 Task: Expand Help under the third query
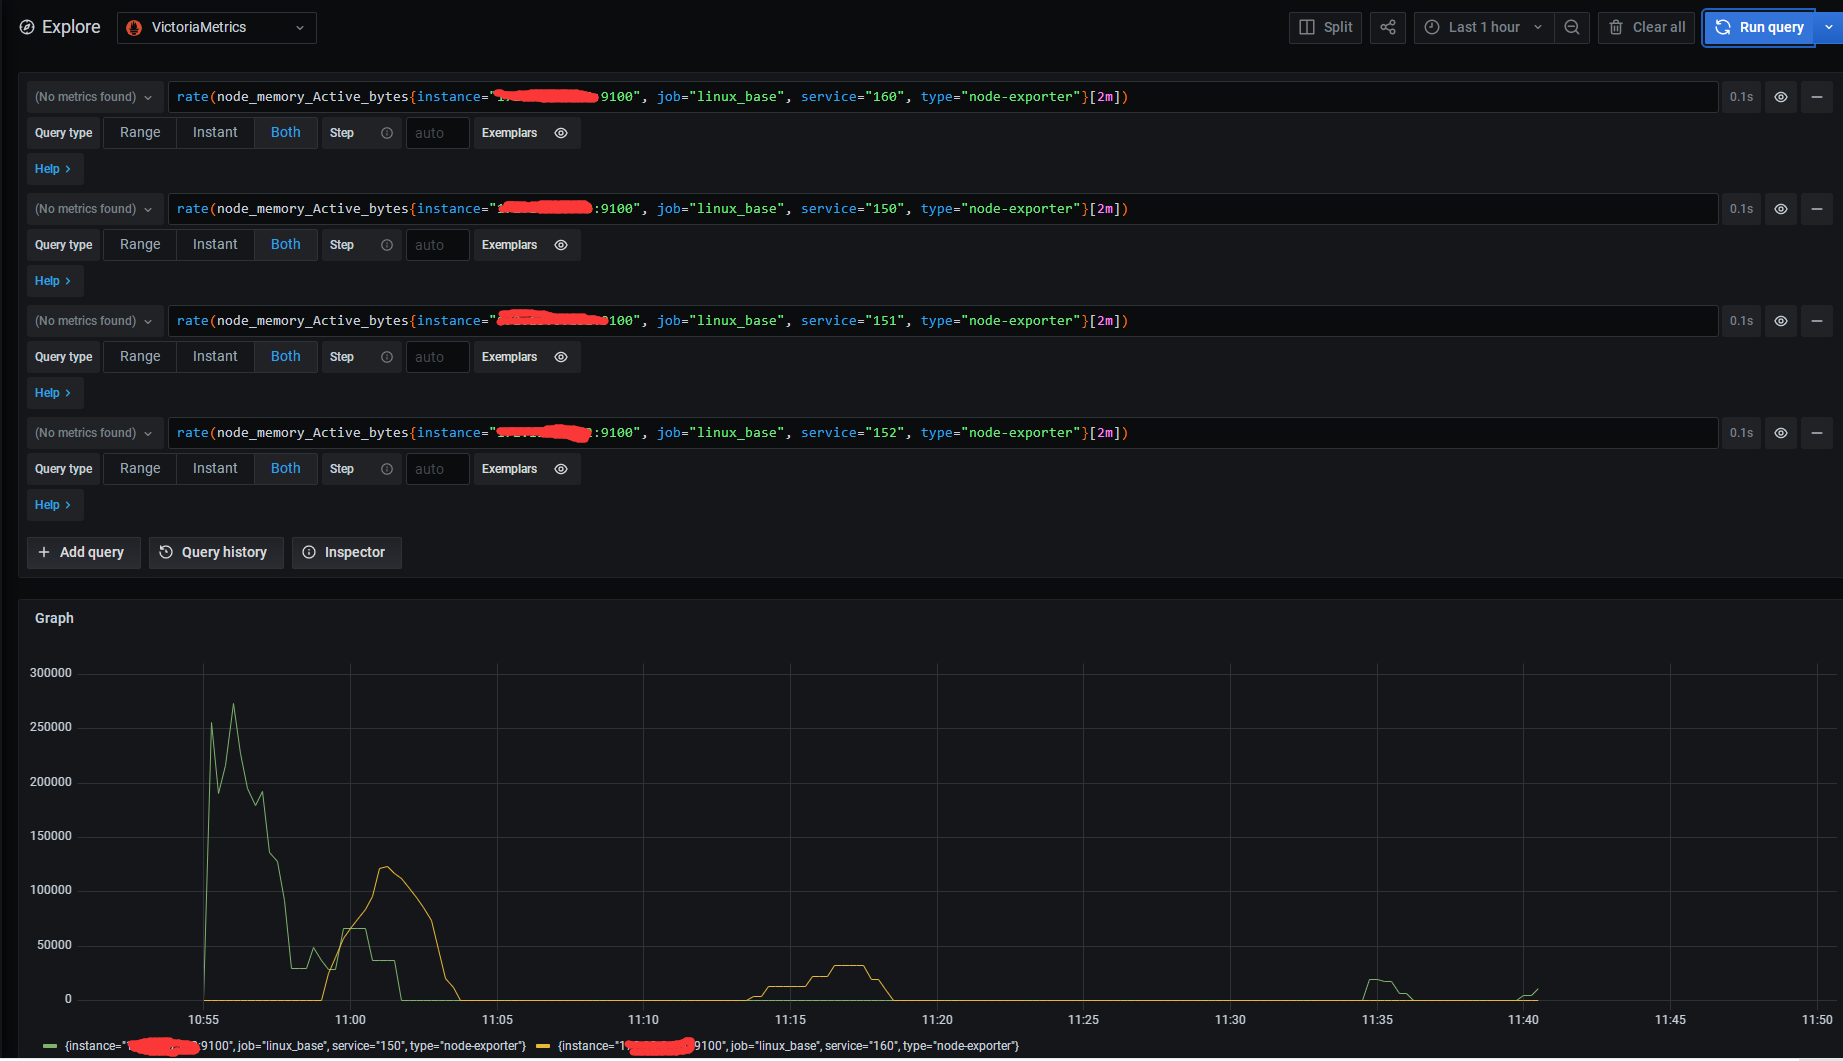coord(54,392)
